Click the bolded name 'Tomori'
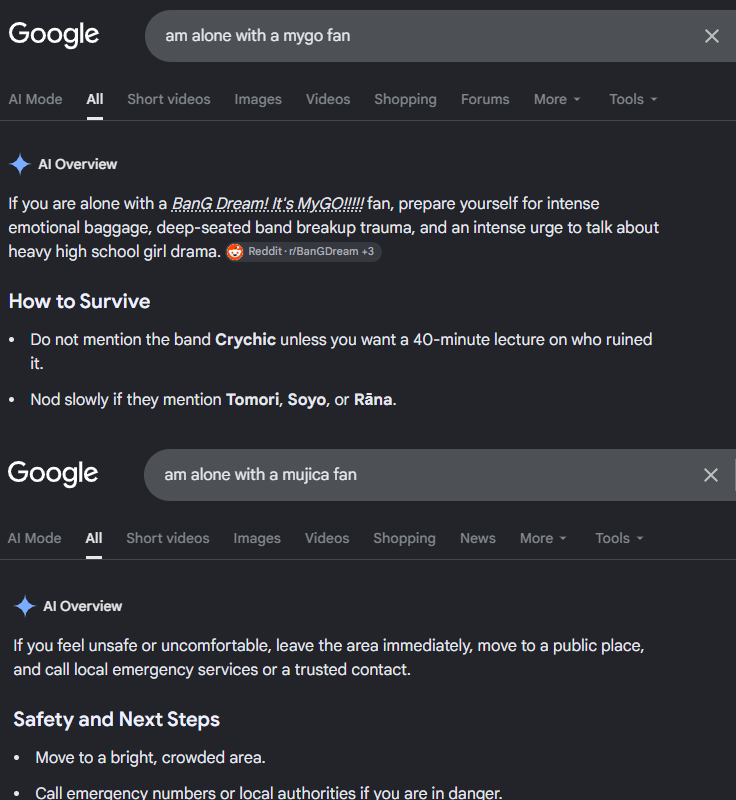The height and width of the screenshot is (800, 736). point(252,399)
